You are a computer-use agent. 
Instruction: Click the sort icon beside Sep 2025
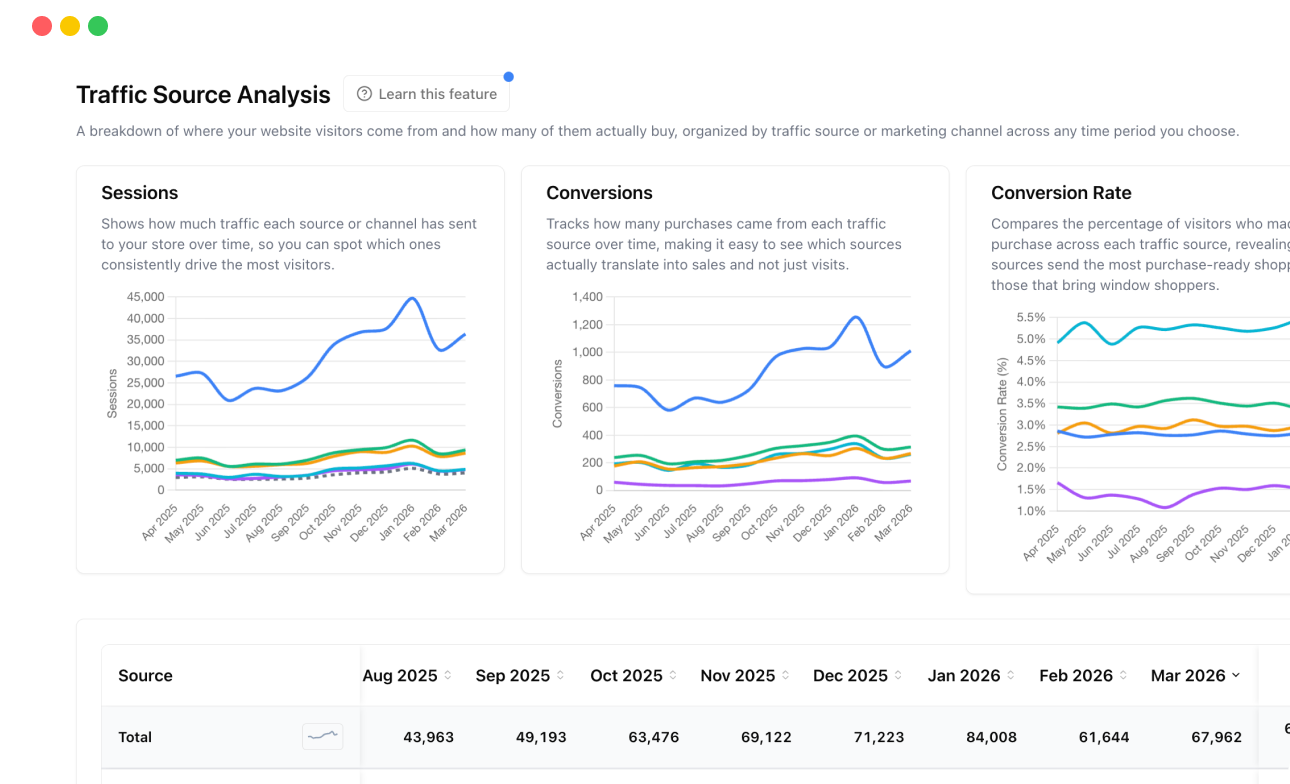coord(559,675)
